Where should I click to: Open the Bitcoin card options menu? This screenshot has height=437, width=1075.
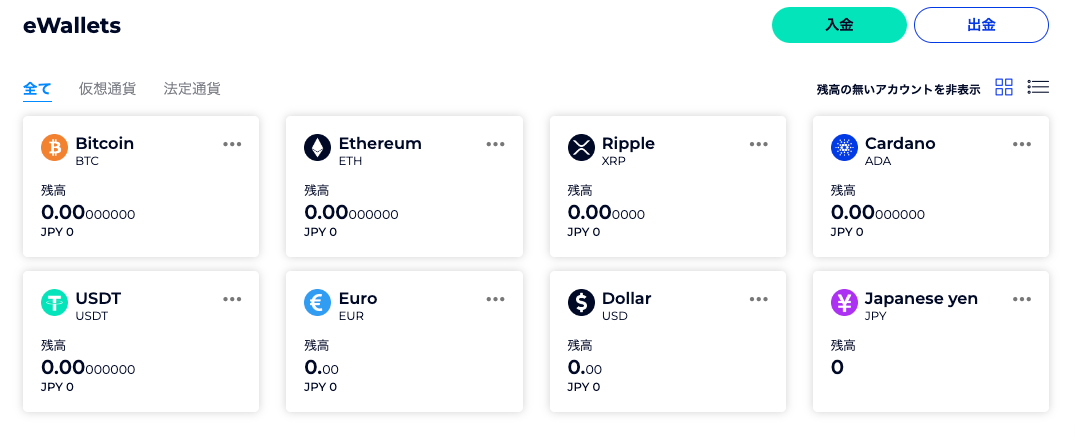pos(232,144)
